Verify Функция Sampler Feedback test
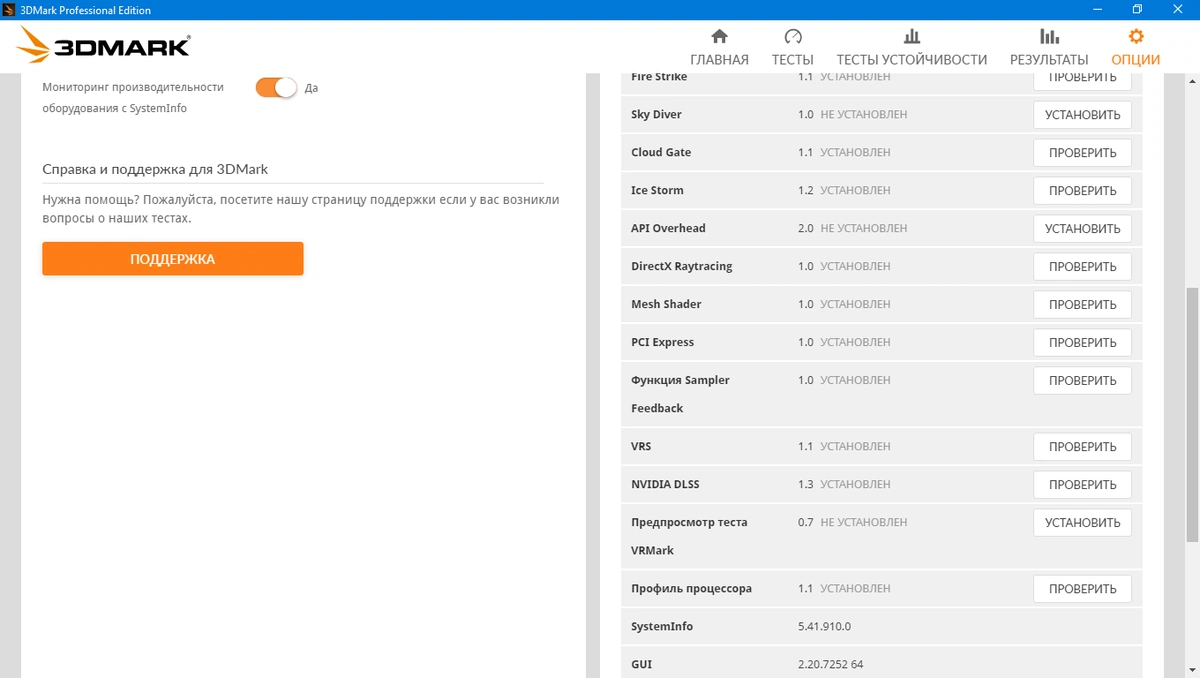1200x678 pixels. coord(1082,381)
